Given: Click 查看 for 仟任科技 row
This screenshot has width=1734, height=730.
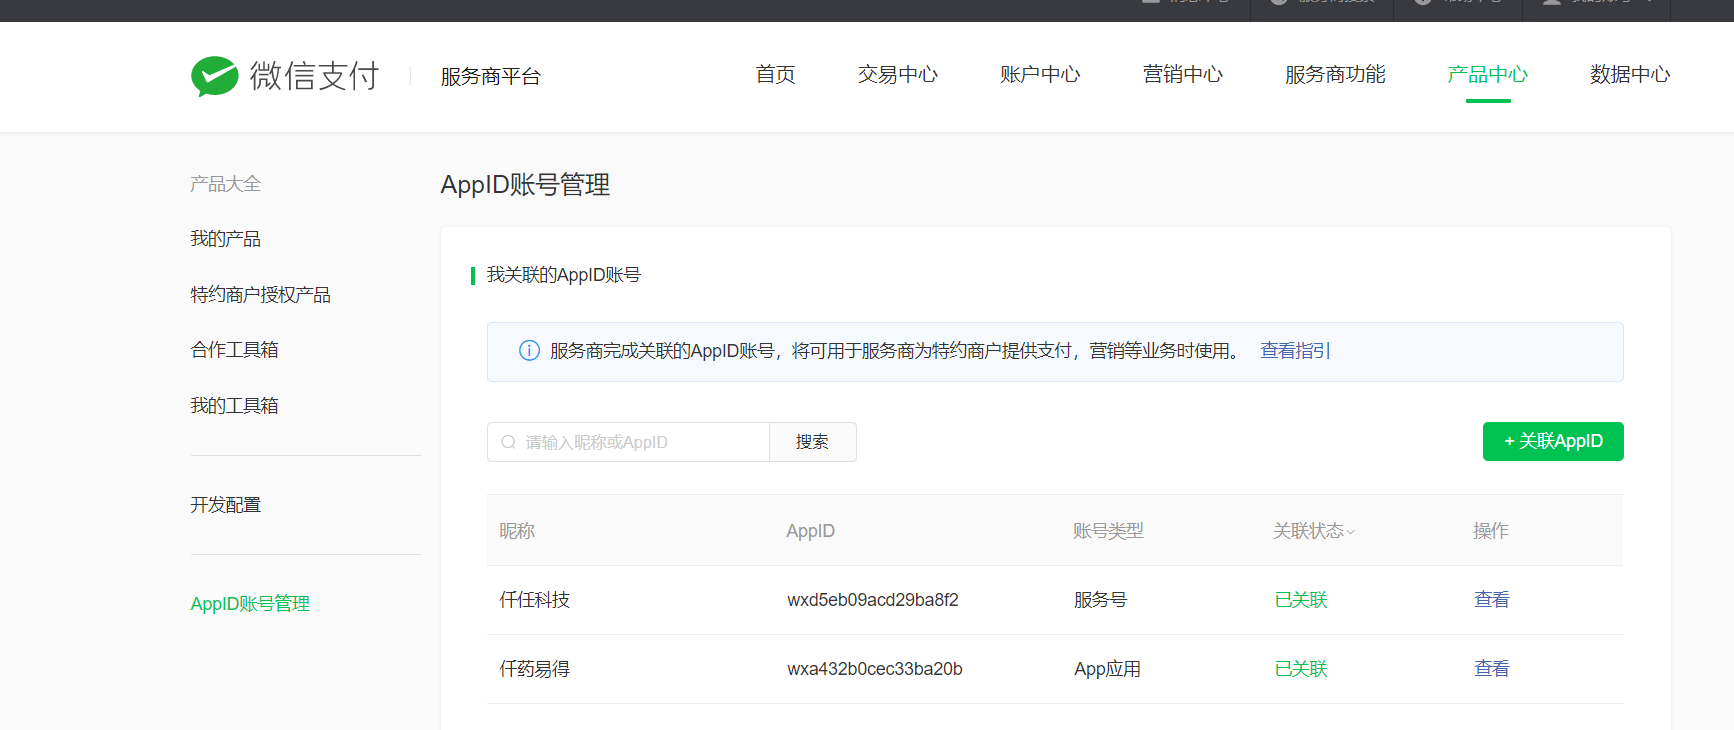Looking at the screenshot, I should [x=1491, y=600].
